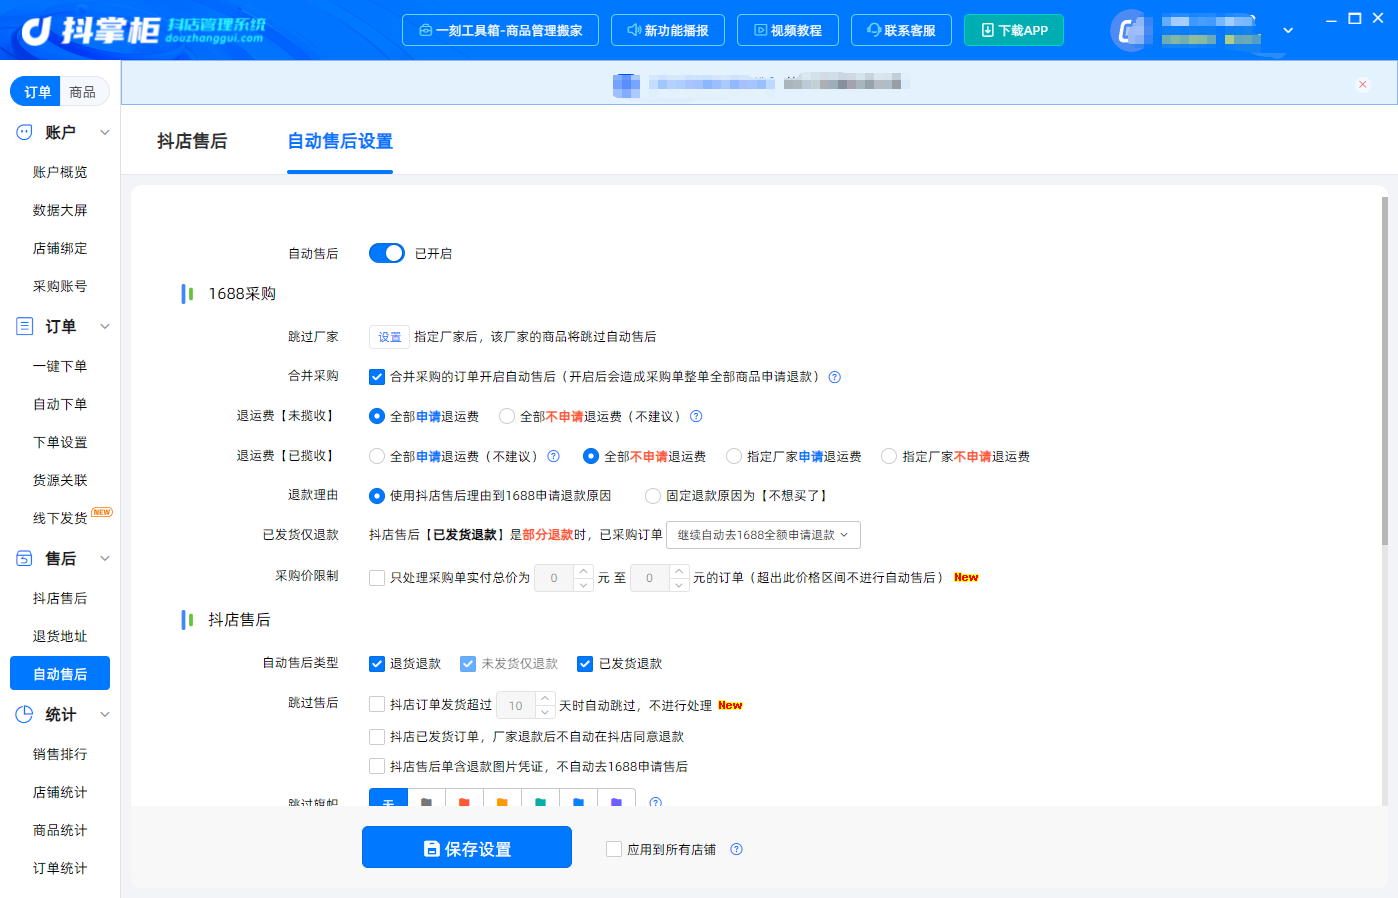Click the minimum purchase price input field
This screenshot has width=1398, height=898.
(x=554, y=578)
